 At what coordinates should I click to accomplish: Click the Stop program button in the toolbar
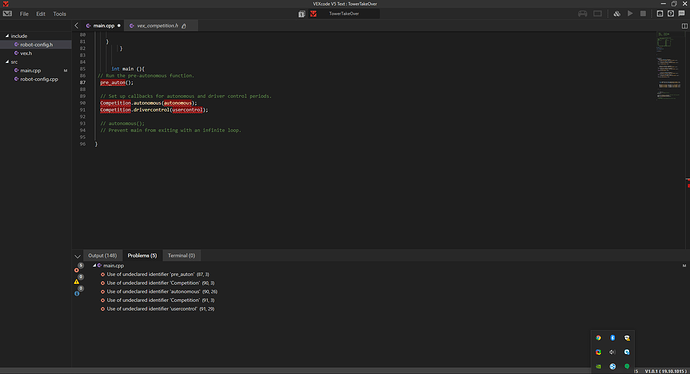643,14
